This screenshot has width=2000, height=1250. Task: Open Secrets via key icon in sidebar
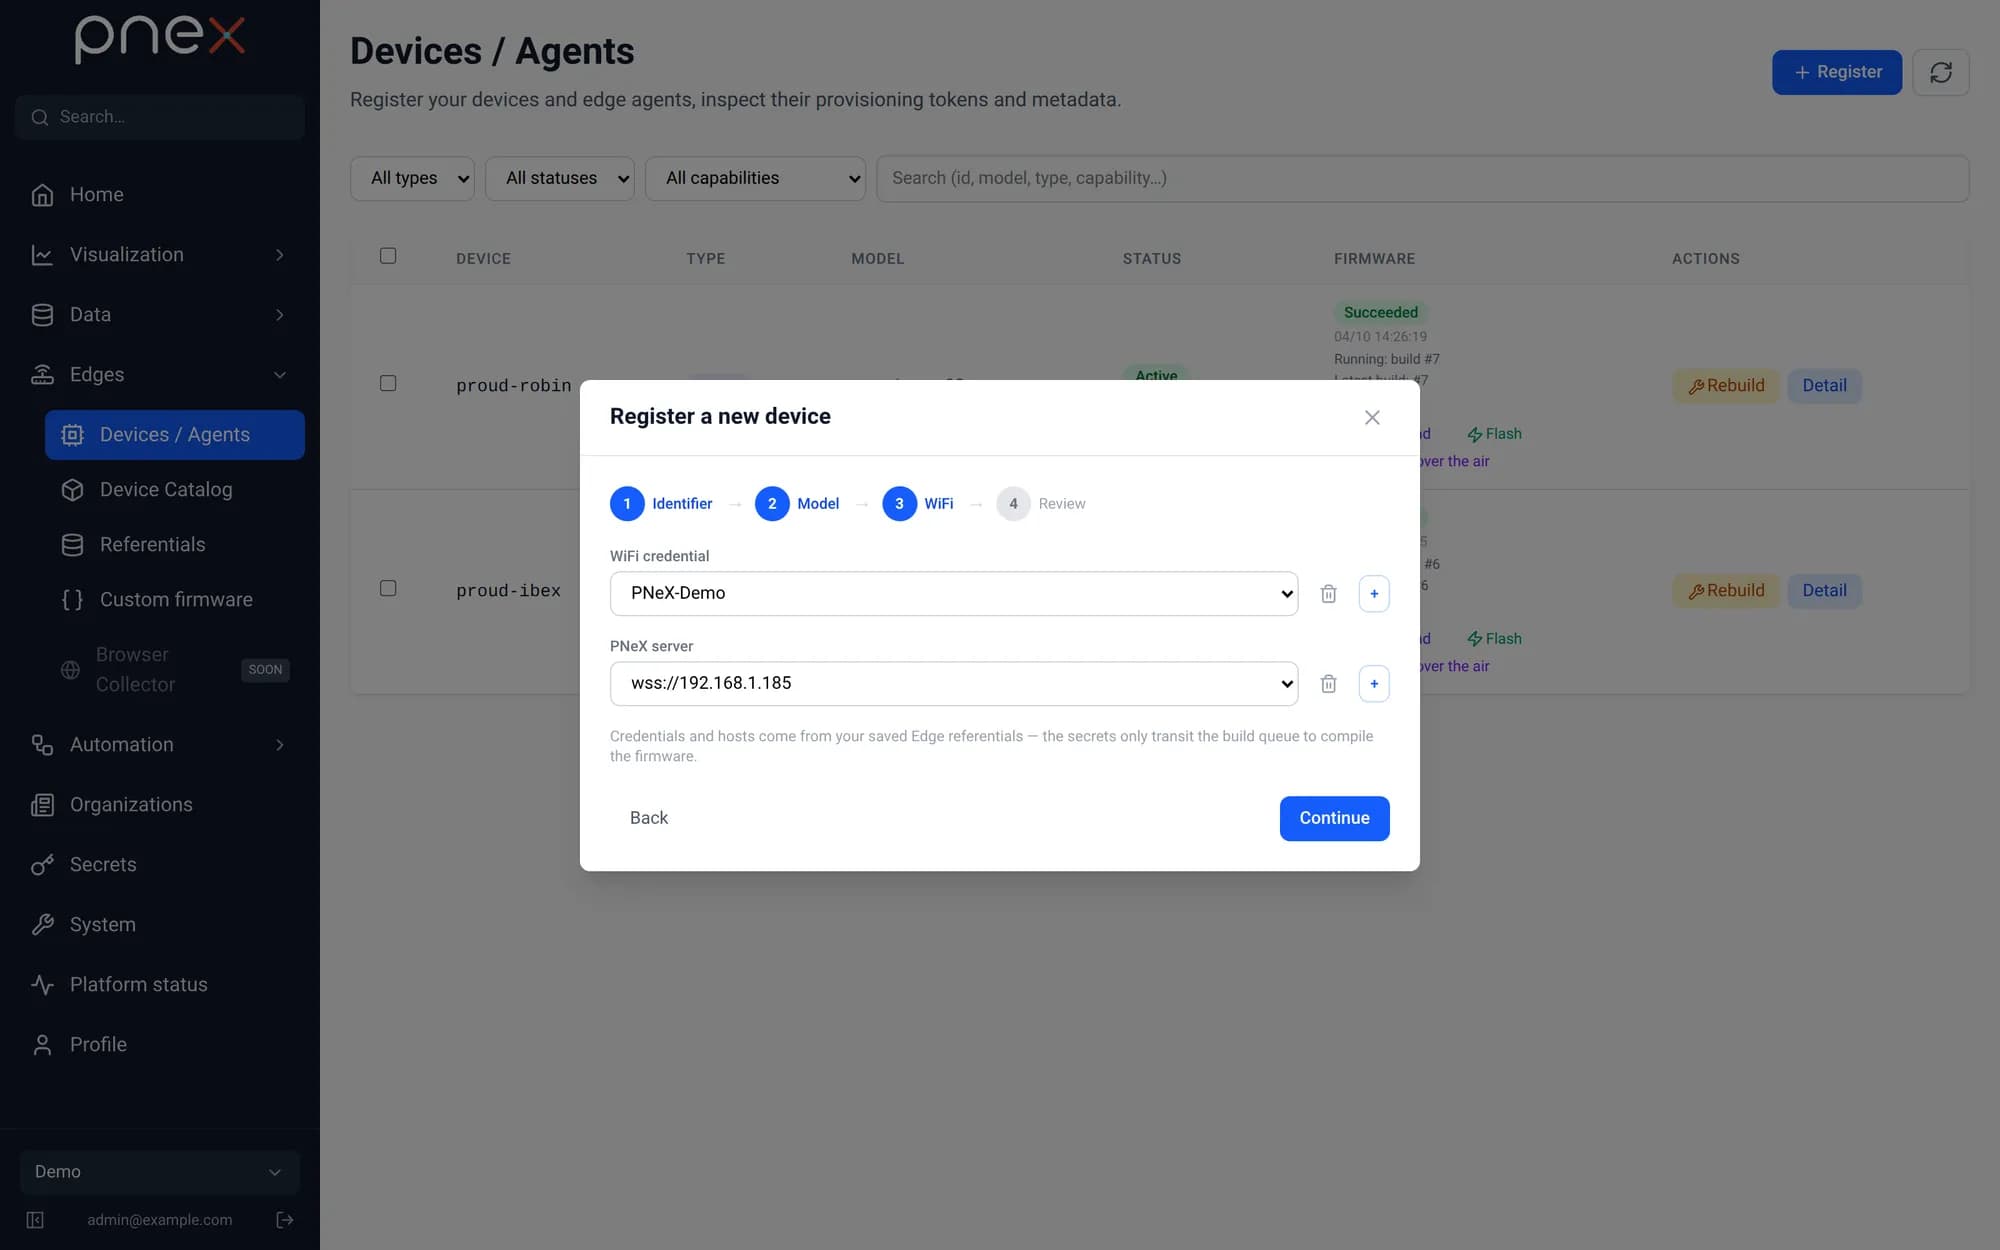point(42,865)
